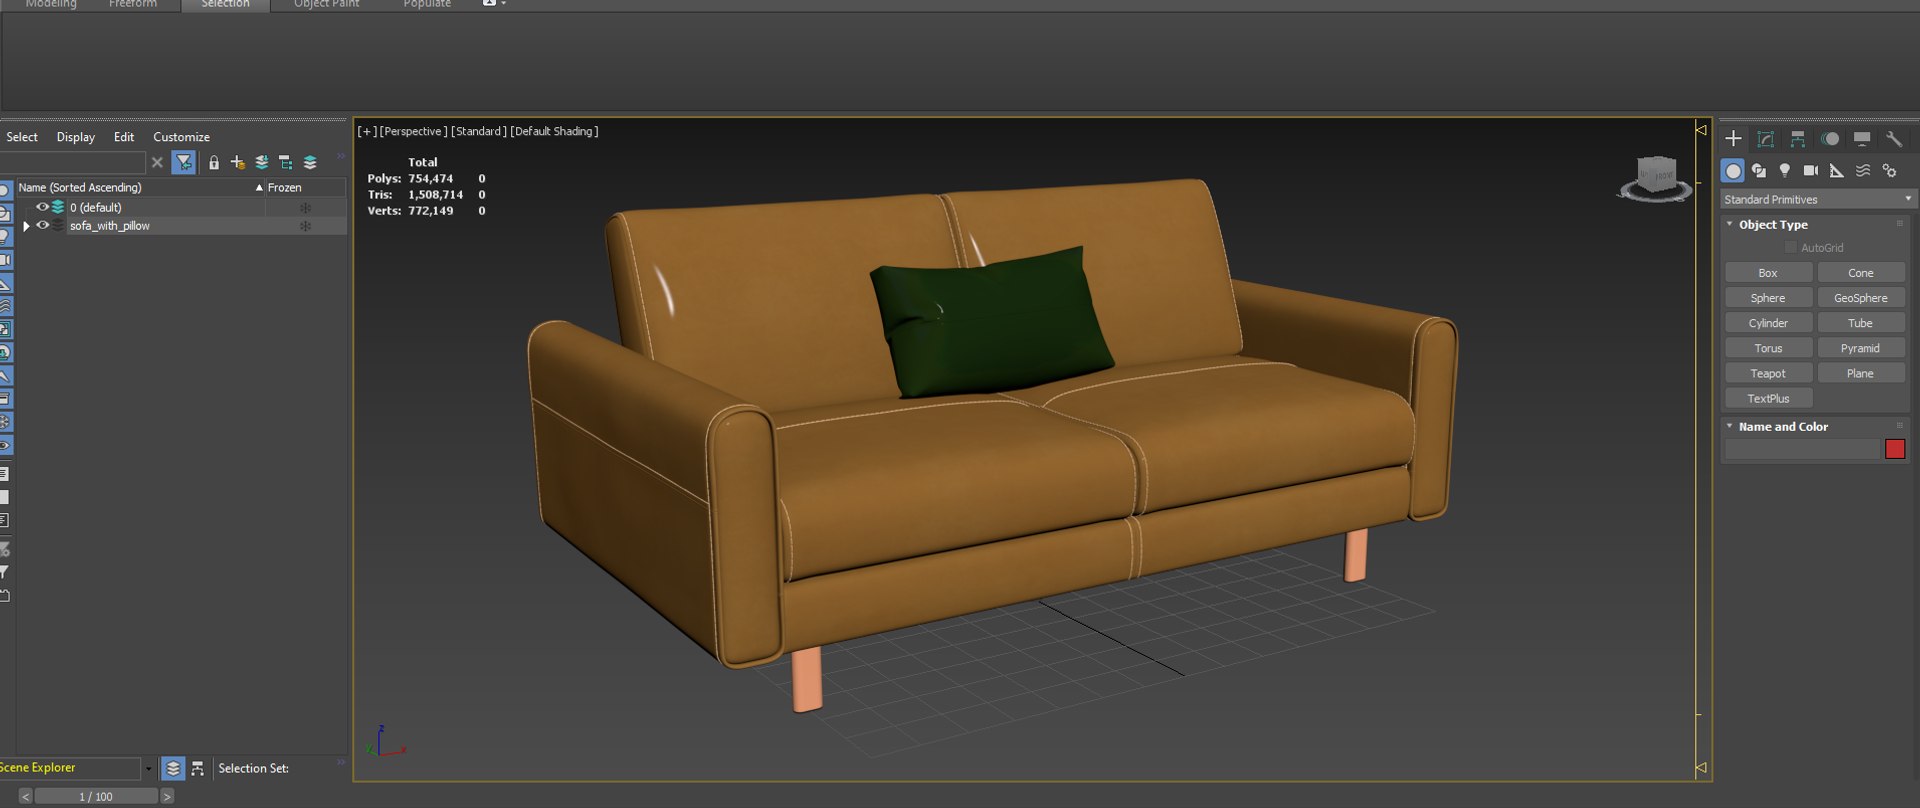Toggle frozen state of 0 (default) layer
This screenshot has height=808, width=1920.
tap(305, 207)
